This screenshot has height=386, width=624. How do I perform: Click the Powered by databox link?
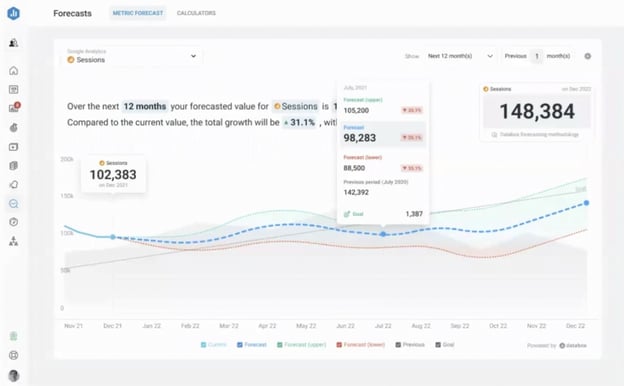(557, 345)
